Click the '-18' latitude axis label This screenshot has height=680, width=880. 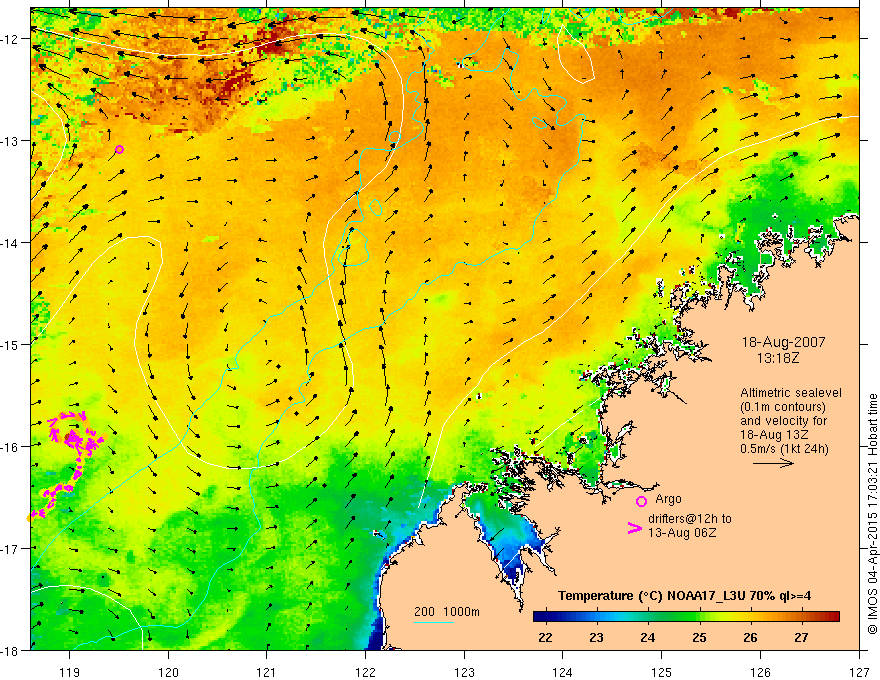[11, 650]
